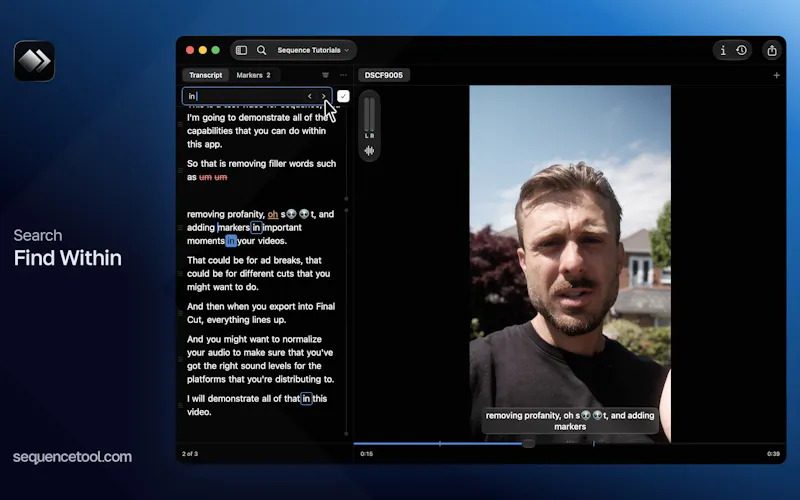Click the share export icon

coord(772,50)
